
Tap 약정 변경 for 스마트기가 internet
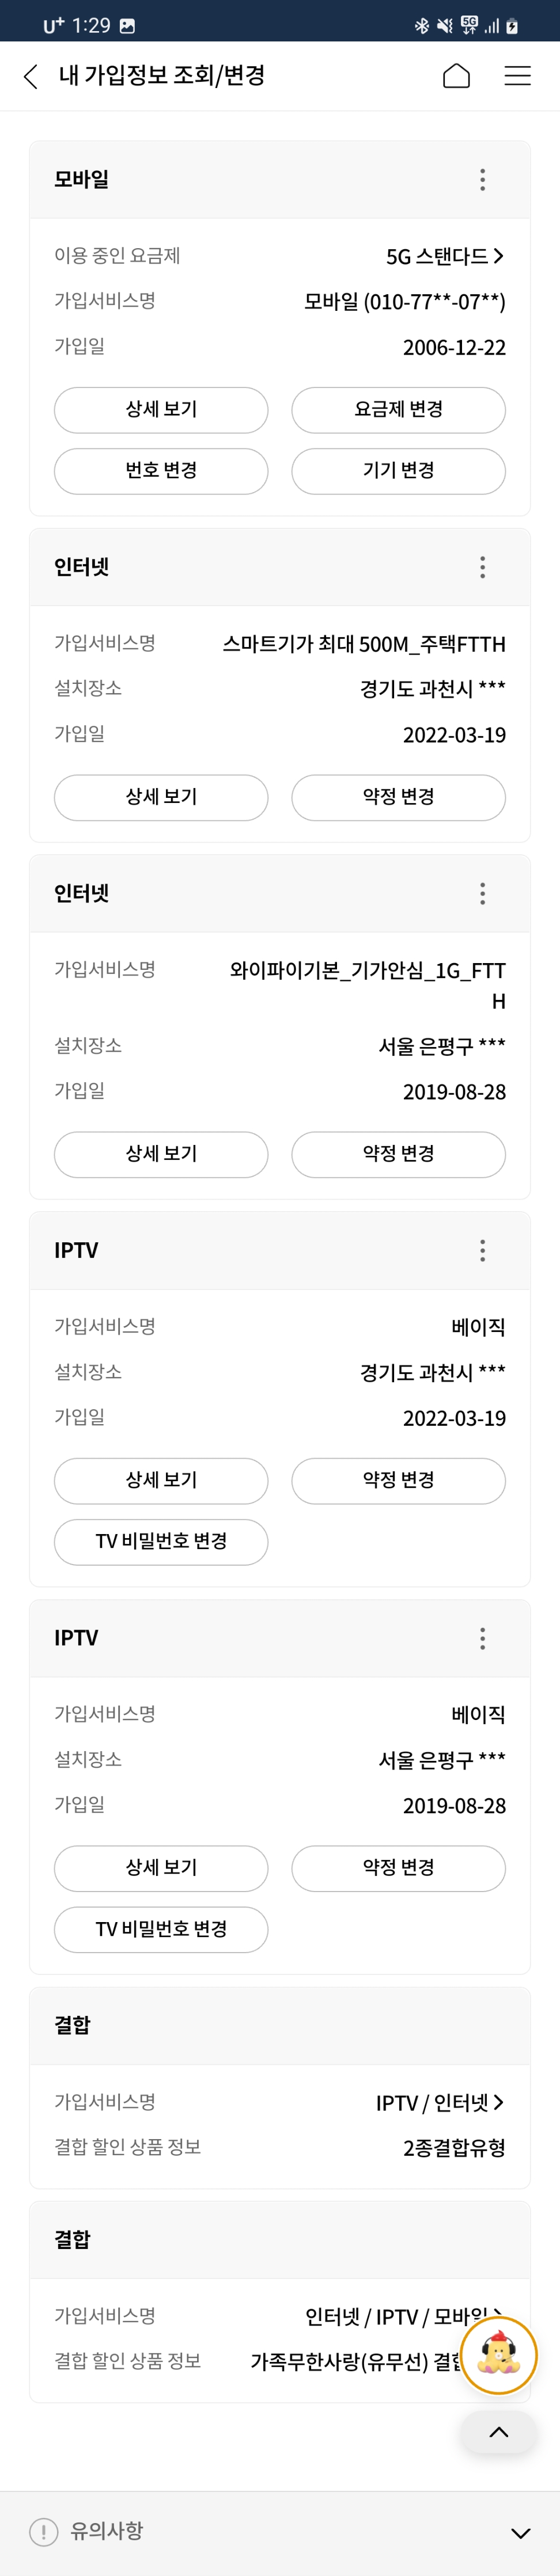(398, 797)
